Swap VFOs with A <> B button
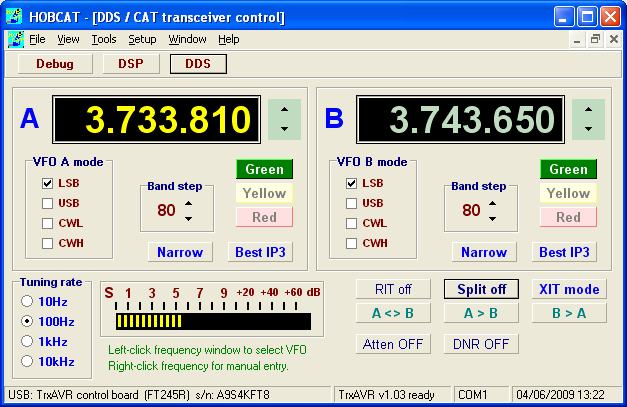 (x=394, y=311)
